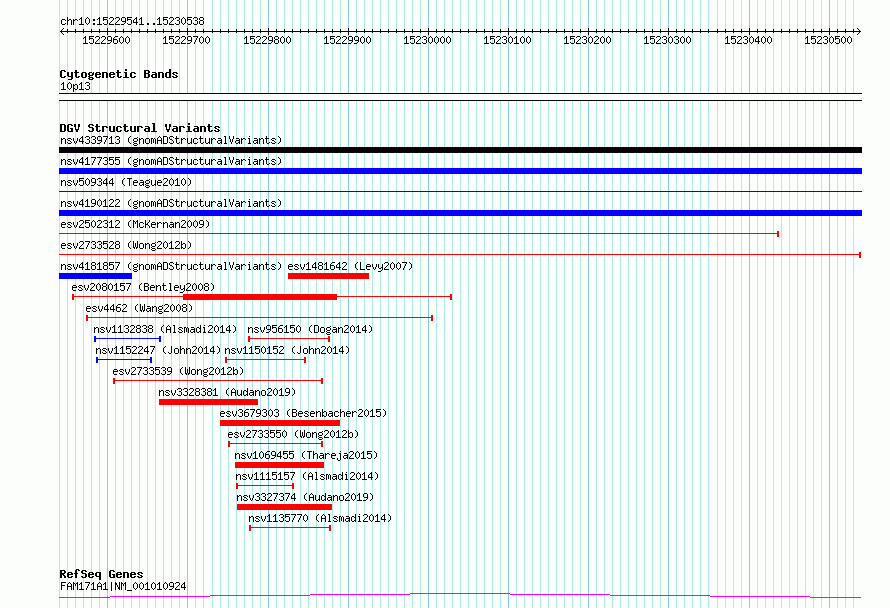Click ruler position 15230500

(x=828, y=40)
